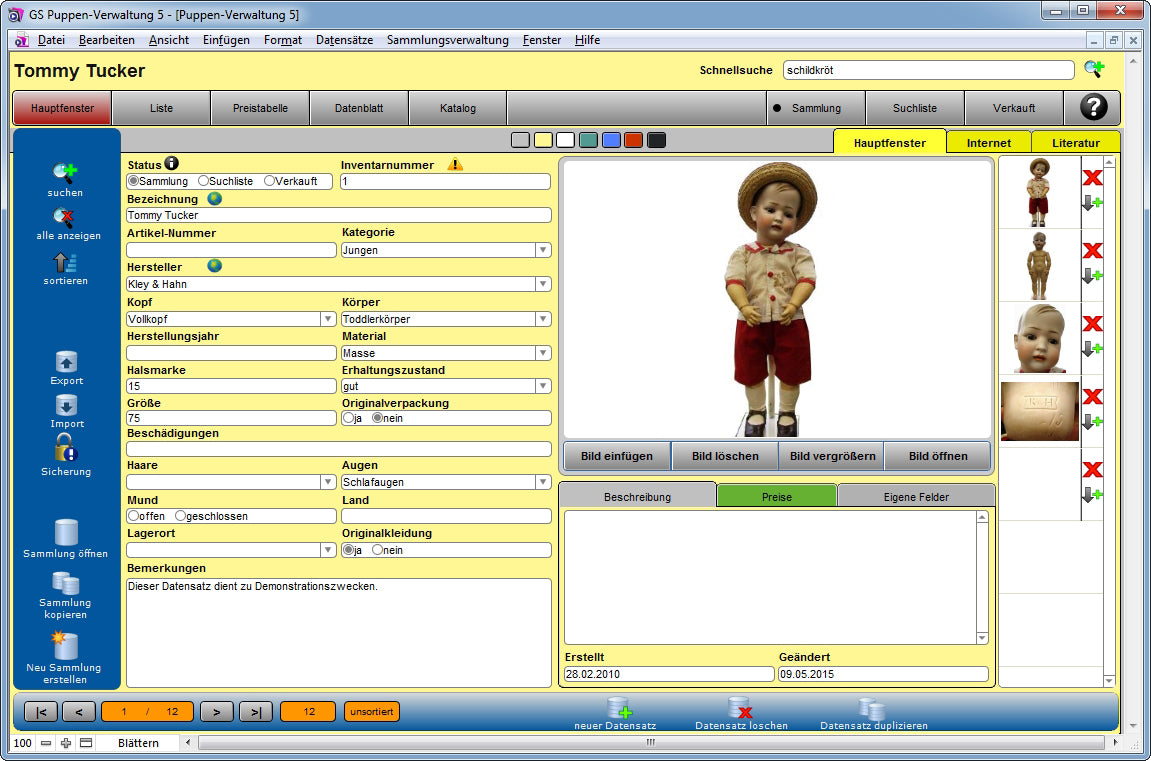Select the doll face thumbnail

(1039, 338)
